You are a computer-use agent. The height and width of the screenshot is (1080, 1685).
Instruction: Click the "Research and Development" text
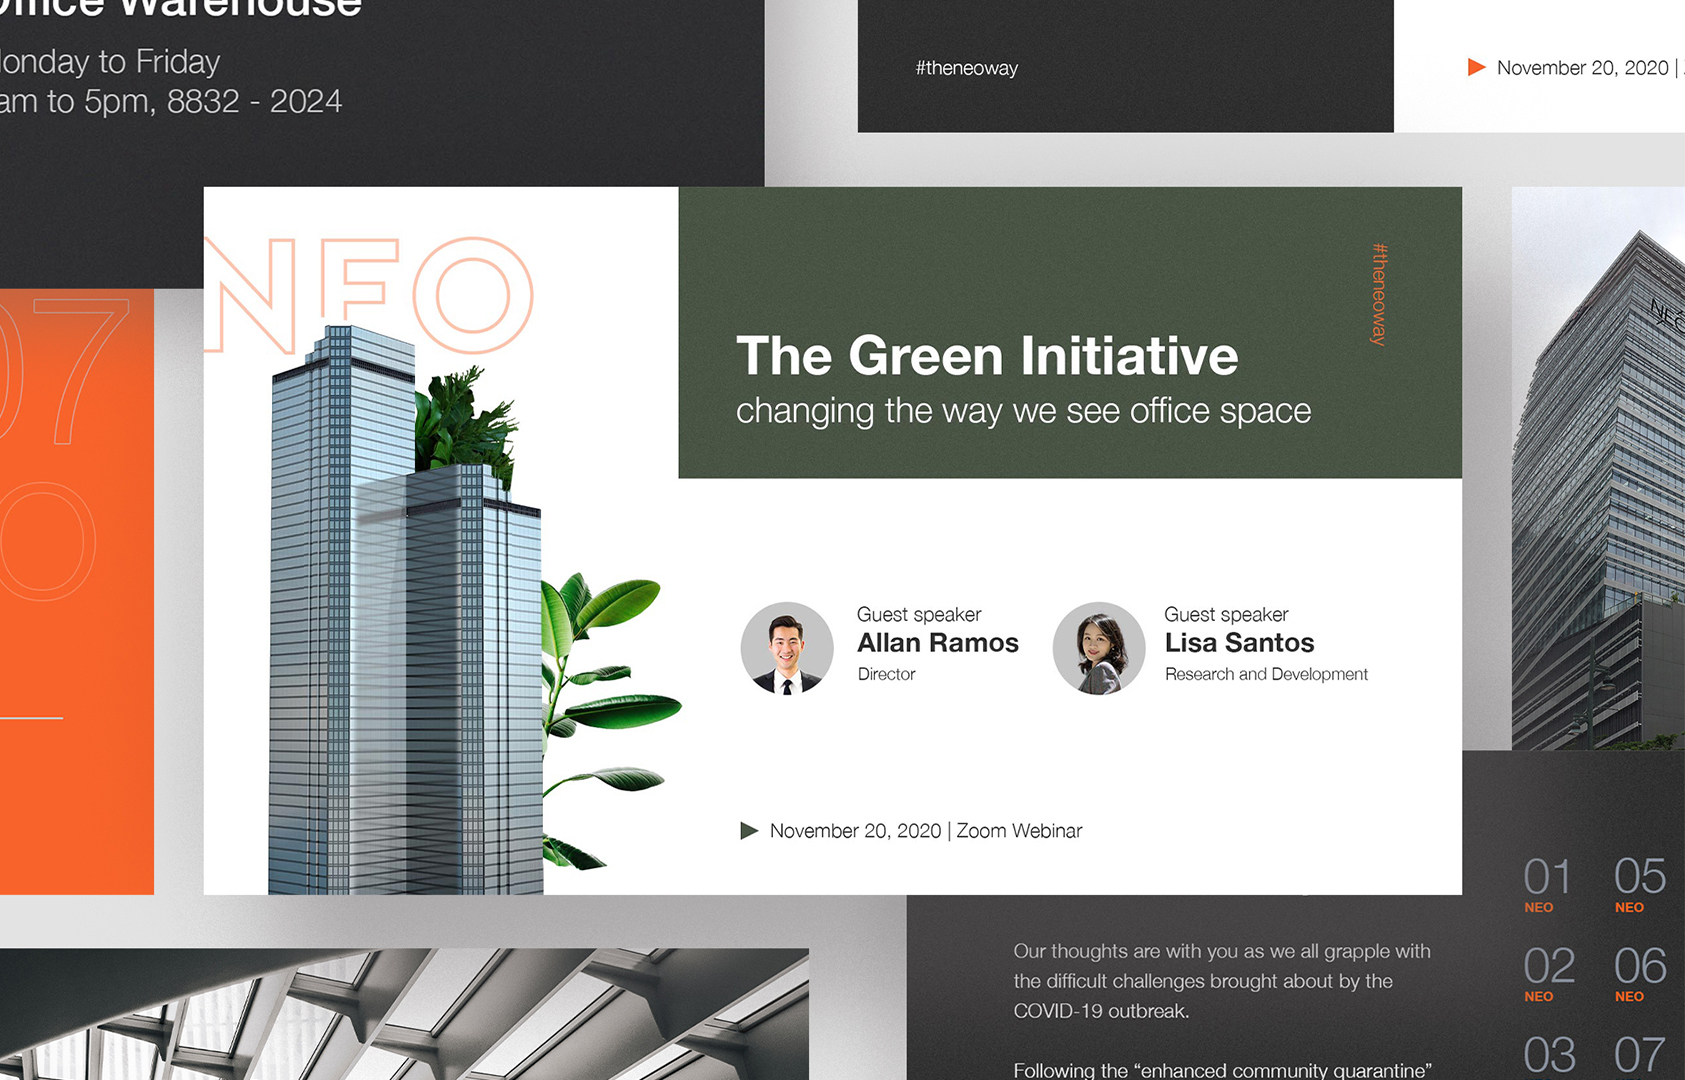[x=1266, y=674]
